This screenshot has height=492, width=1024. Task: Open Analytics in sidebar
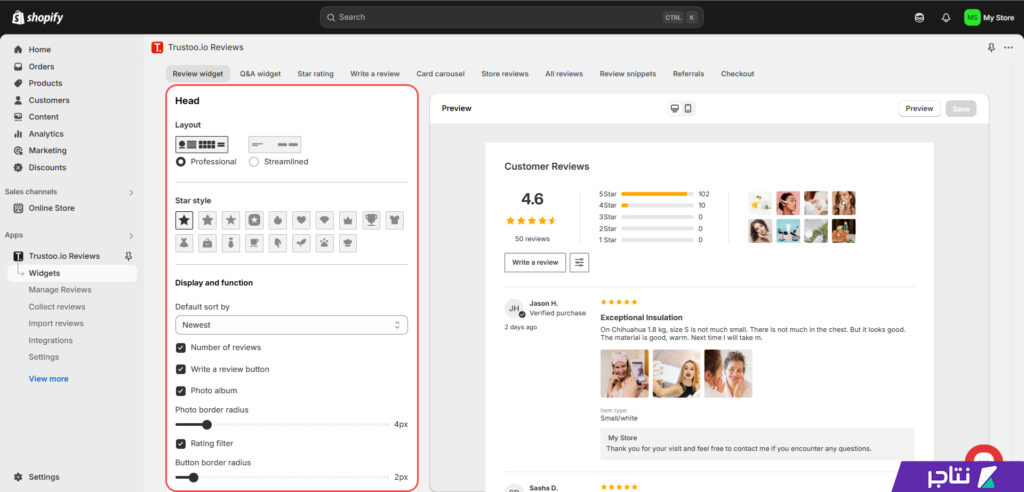46,134
